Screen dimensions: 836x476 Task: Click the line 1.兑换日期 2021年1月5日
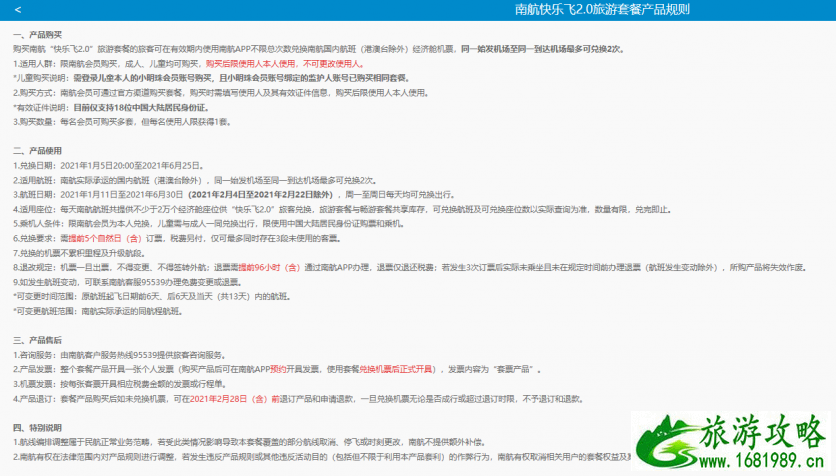point(108,165)
